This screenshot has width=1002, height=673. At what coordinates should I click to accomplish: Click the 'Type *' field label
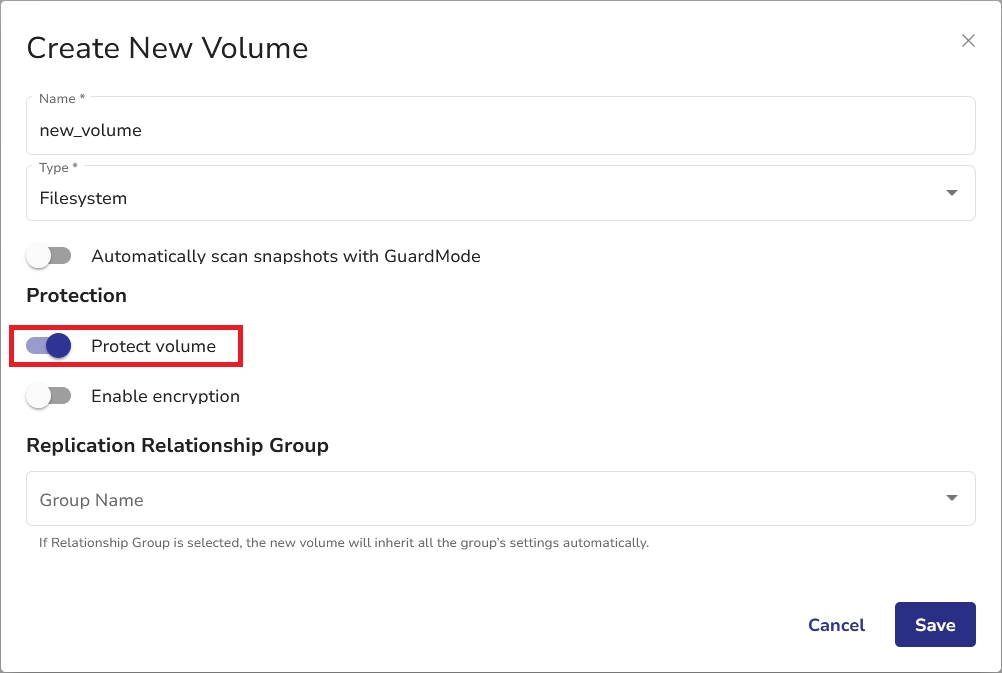point(57,168)
